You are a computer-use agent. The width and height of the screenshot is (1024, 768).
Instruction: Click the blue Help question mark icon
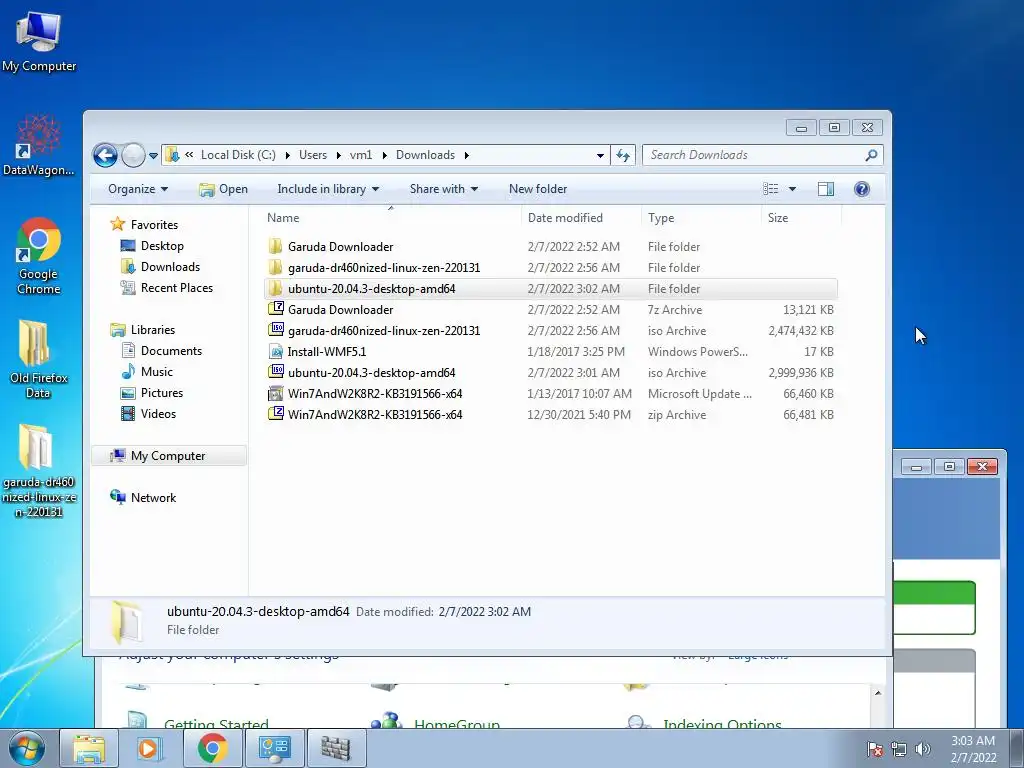tap(861, 189)
